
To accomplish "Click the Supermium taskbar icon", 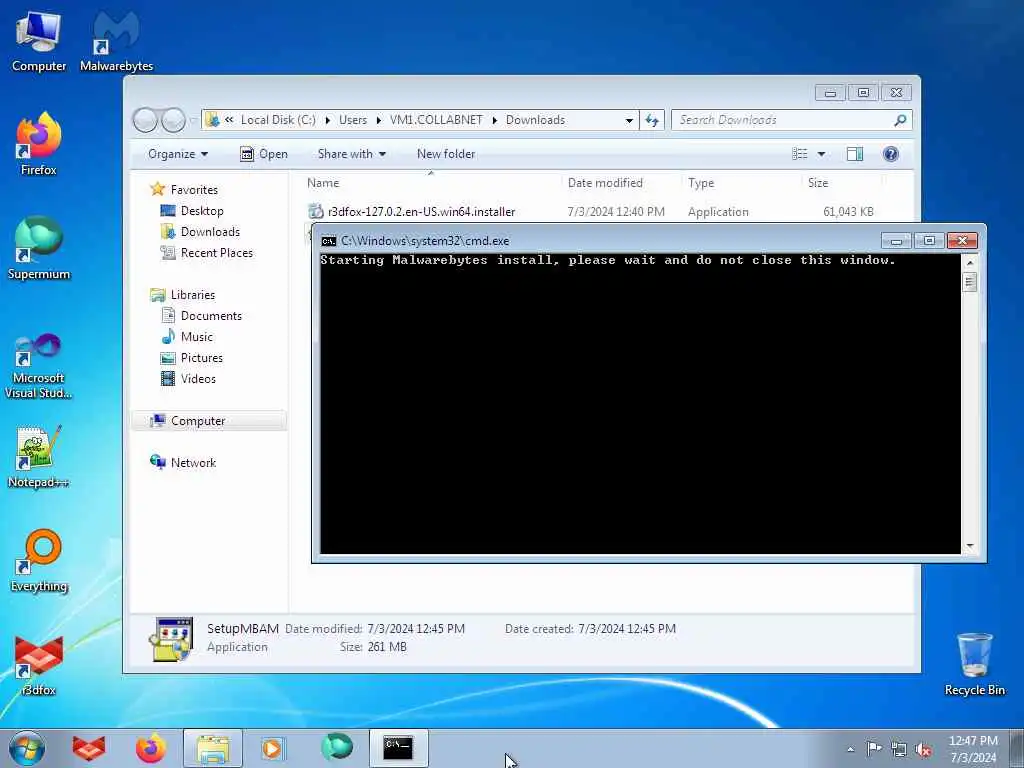I will (337, 747).
